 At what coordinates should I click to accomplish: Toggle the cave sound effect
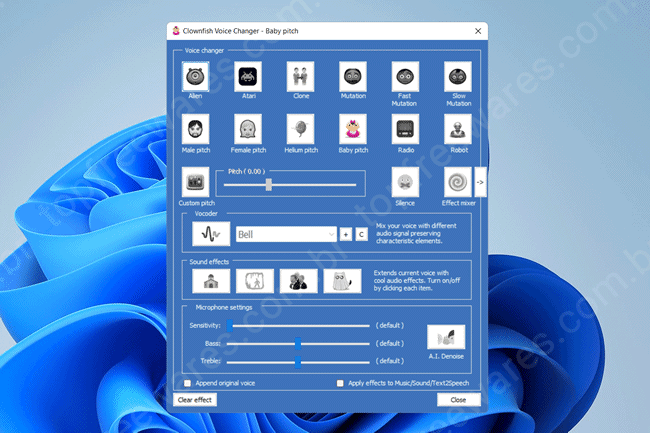tap(255, 281)
